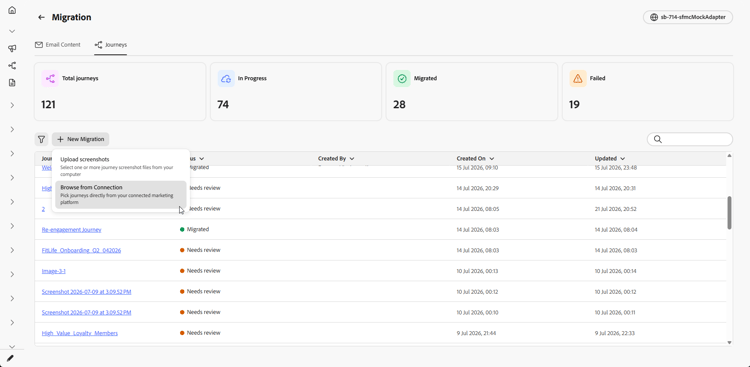Click the Migrated status of Re-engagement Journey

[x=195, y=229]
